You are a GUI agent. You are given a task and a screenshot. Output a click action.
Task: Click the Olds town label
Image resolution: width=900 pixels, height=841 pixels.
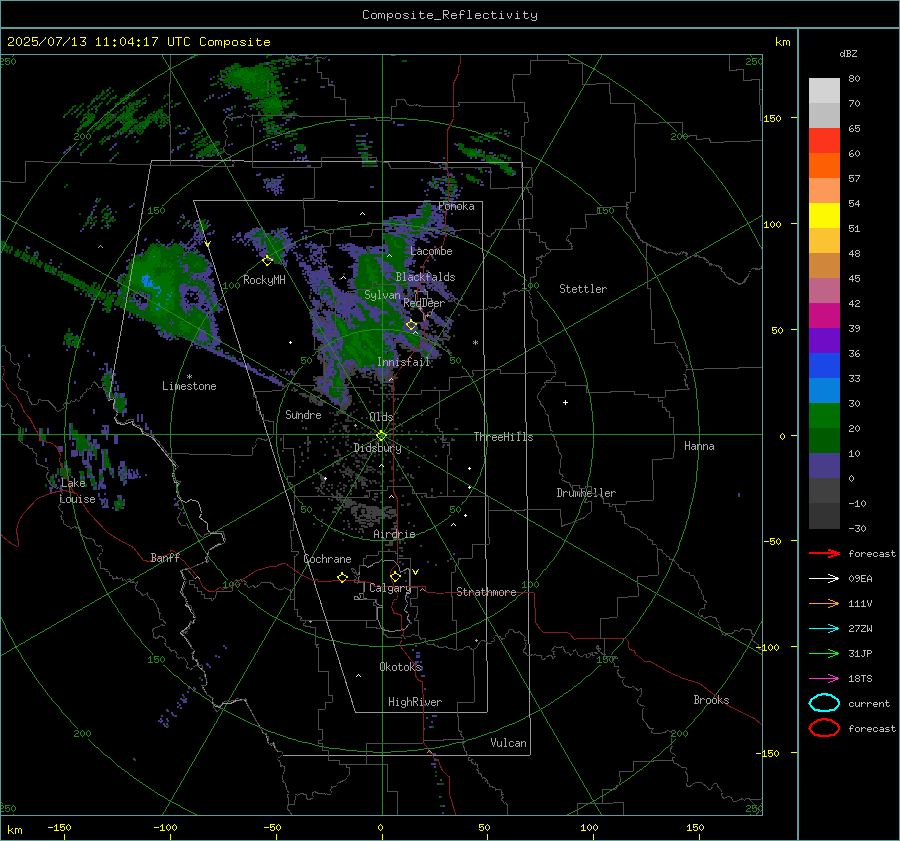pos(381,416)
